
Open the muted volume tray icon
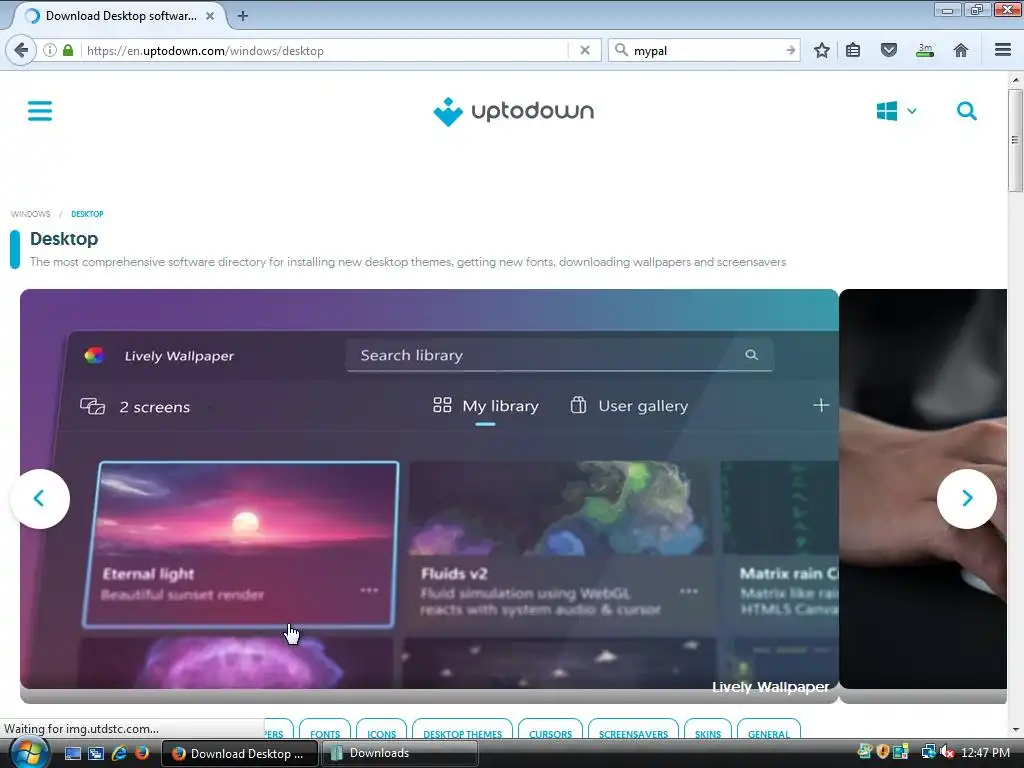click(x=946, y=752)
